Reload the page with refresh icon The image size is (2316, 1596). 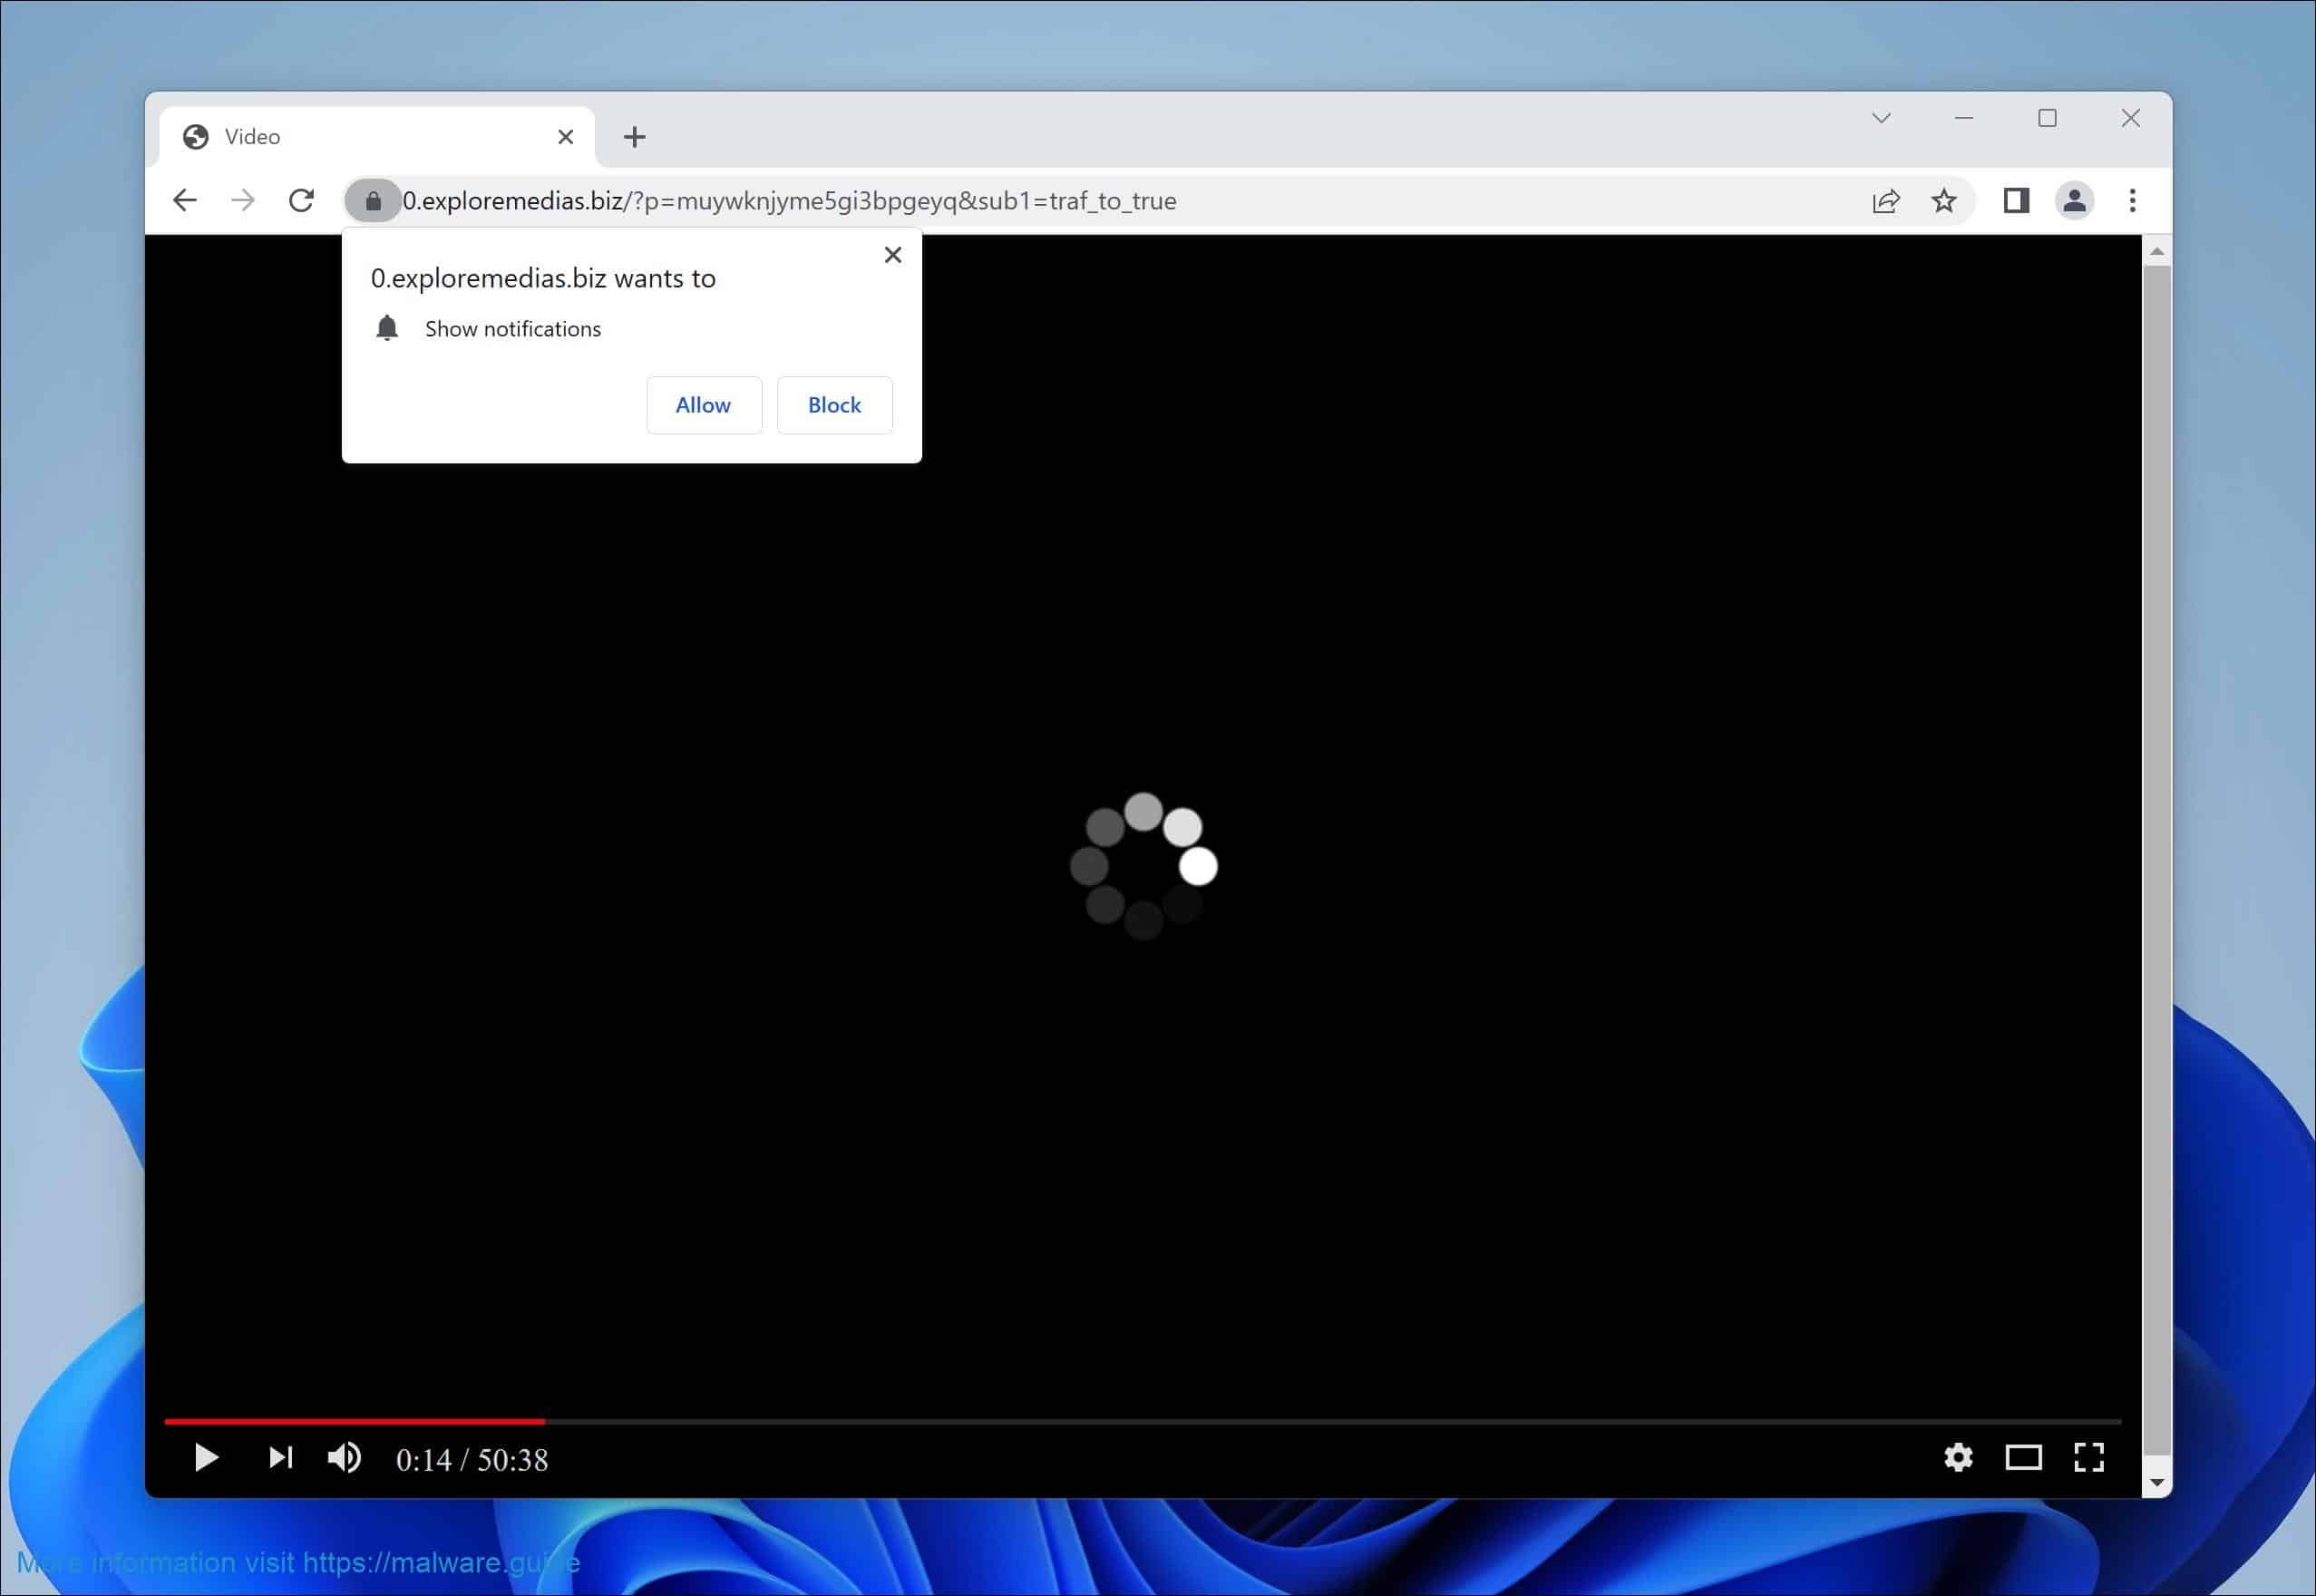pos(301,201)
